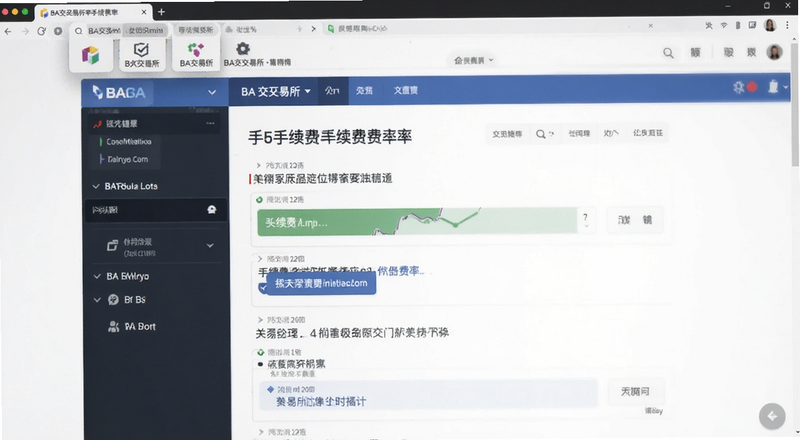The width and height of the screenshot is (800, 440).
Task: Open the user avatar below browser toolbar
Action: coord(774,52)
